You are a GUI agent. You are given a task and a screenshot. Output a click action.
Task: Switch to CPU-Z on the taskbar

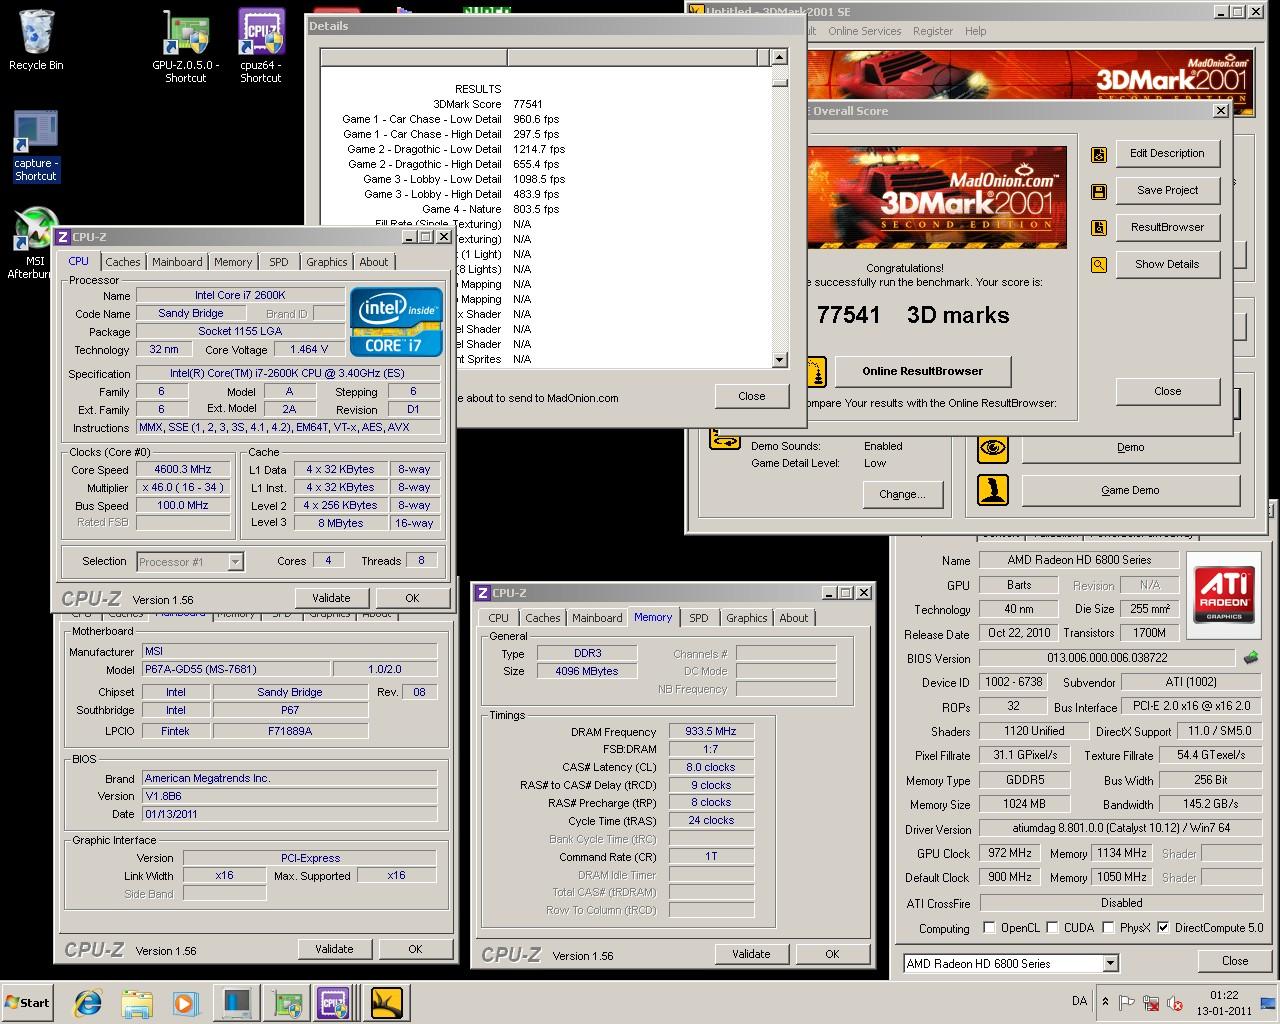[x=334, y=1003]
